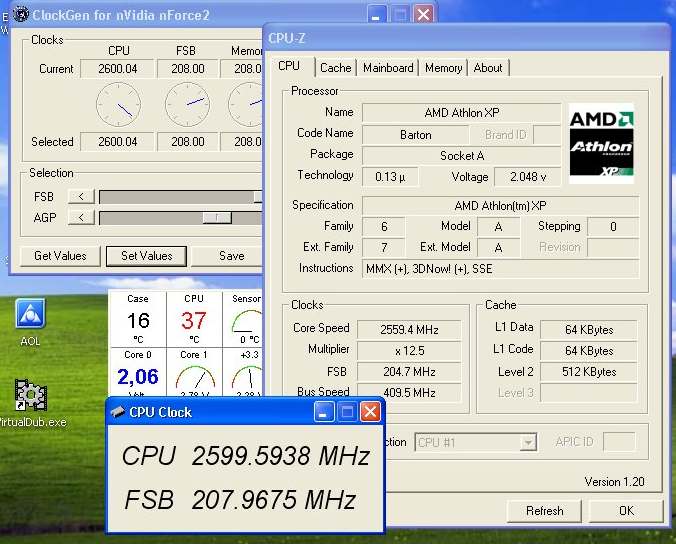Viewport: 676px width, 544px height.
Task: Click the 0.13 µ technology value
Action: pyautogui.click(x=390, y=177)
